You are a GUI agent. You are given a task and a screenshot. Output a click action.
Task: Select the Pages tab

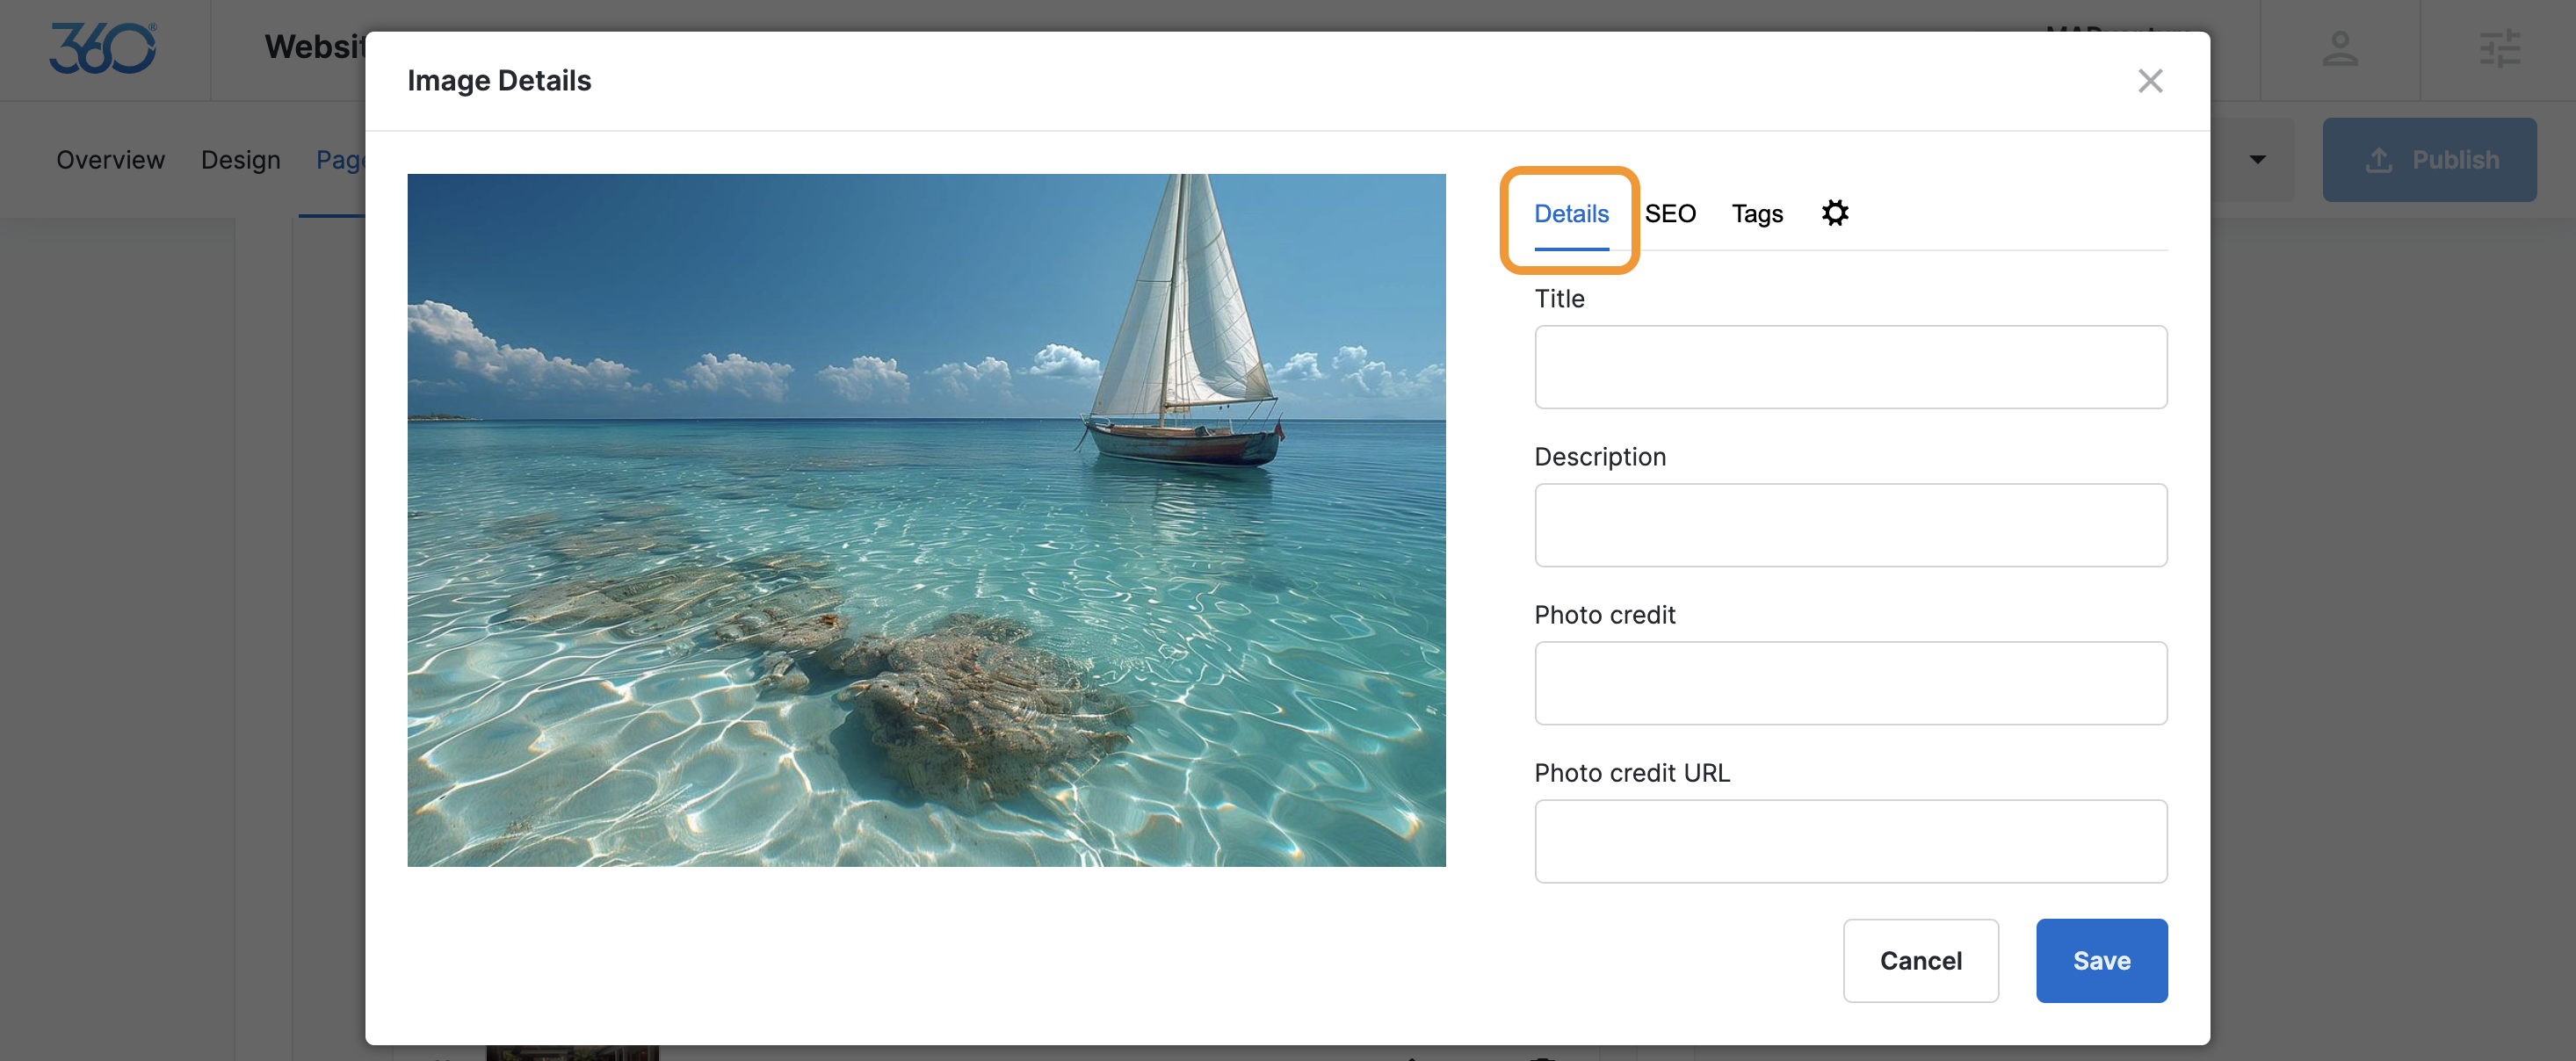[340, 160]
